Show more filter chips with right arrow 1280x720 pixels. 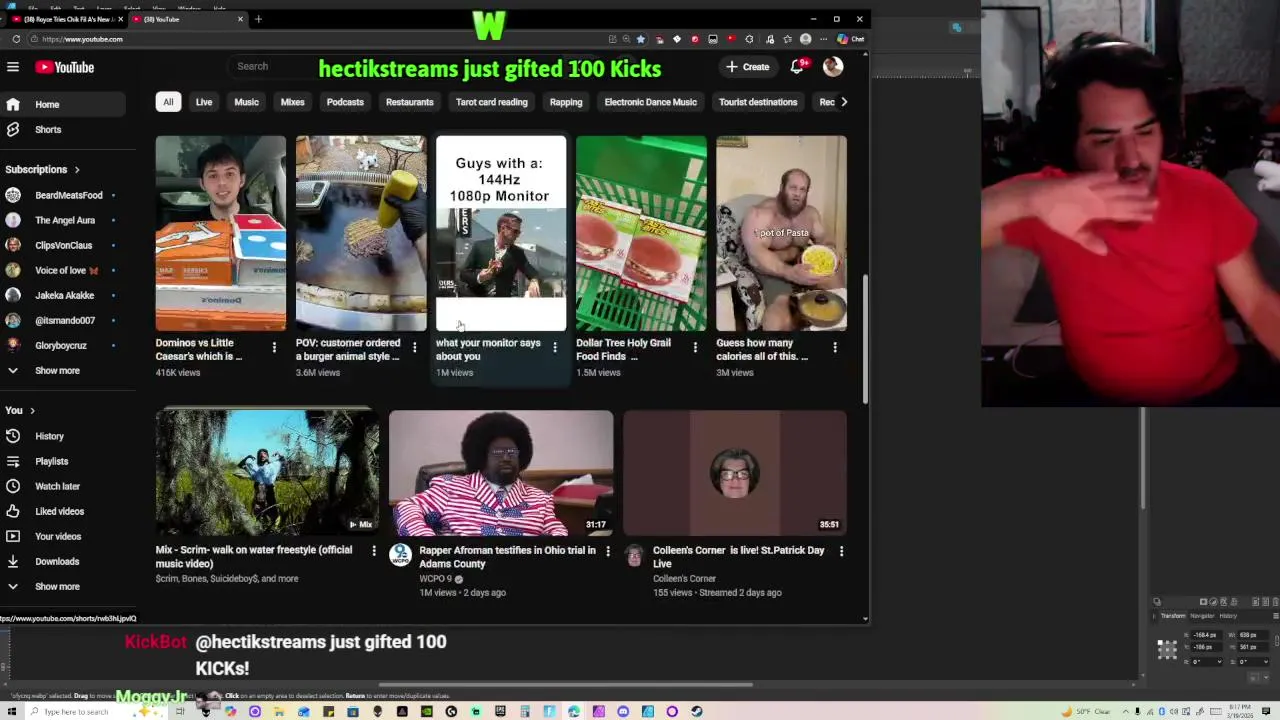[x=844, y=102]
